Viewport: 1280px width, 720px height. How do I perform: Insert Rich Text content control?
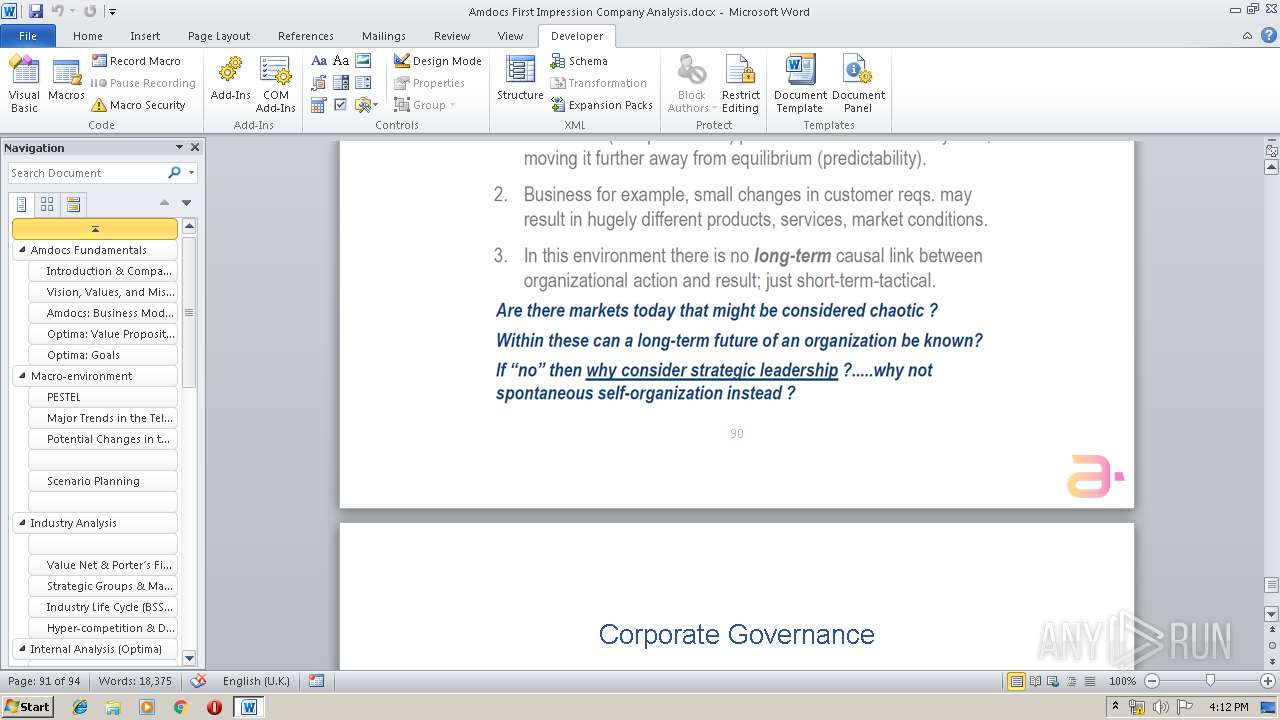pyautogui.click(x=319, y=61)
